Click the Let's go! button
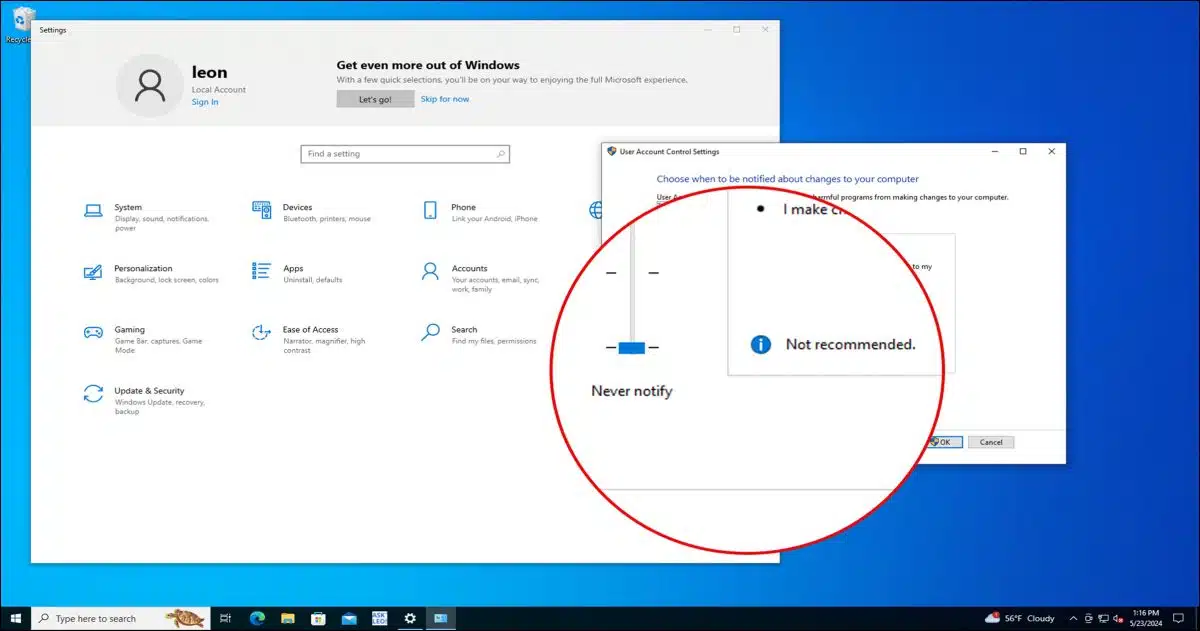The image size is (1200, 631). [x=375, y=99]
